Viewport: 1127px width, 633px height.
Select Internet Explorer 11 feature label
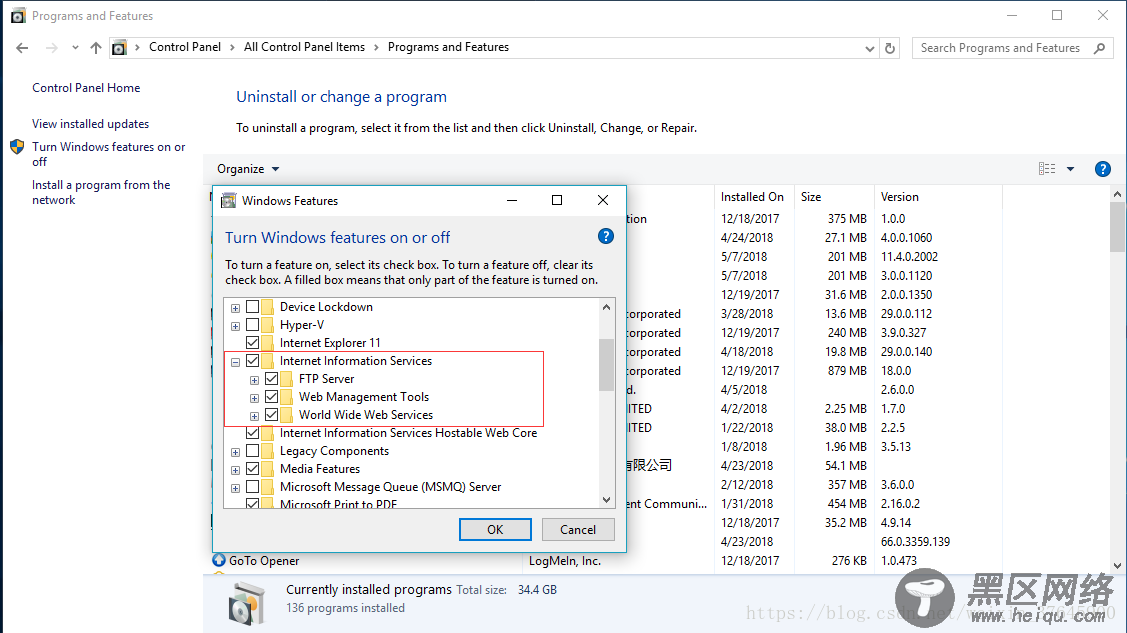tap(330, 343)
